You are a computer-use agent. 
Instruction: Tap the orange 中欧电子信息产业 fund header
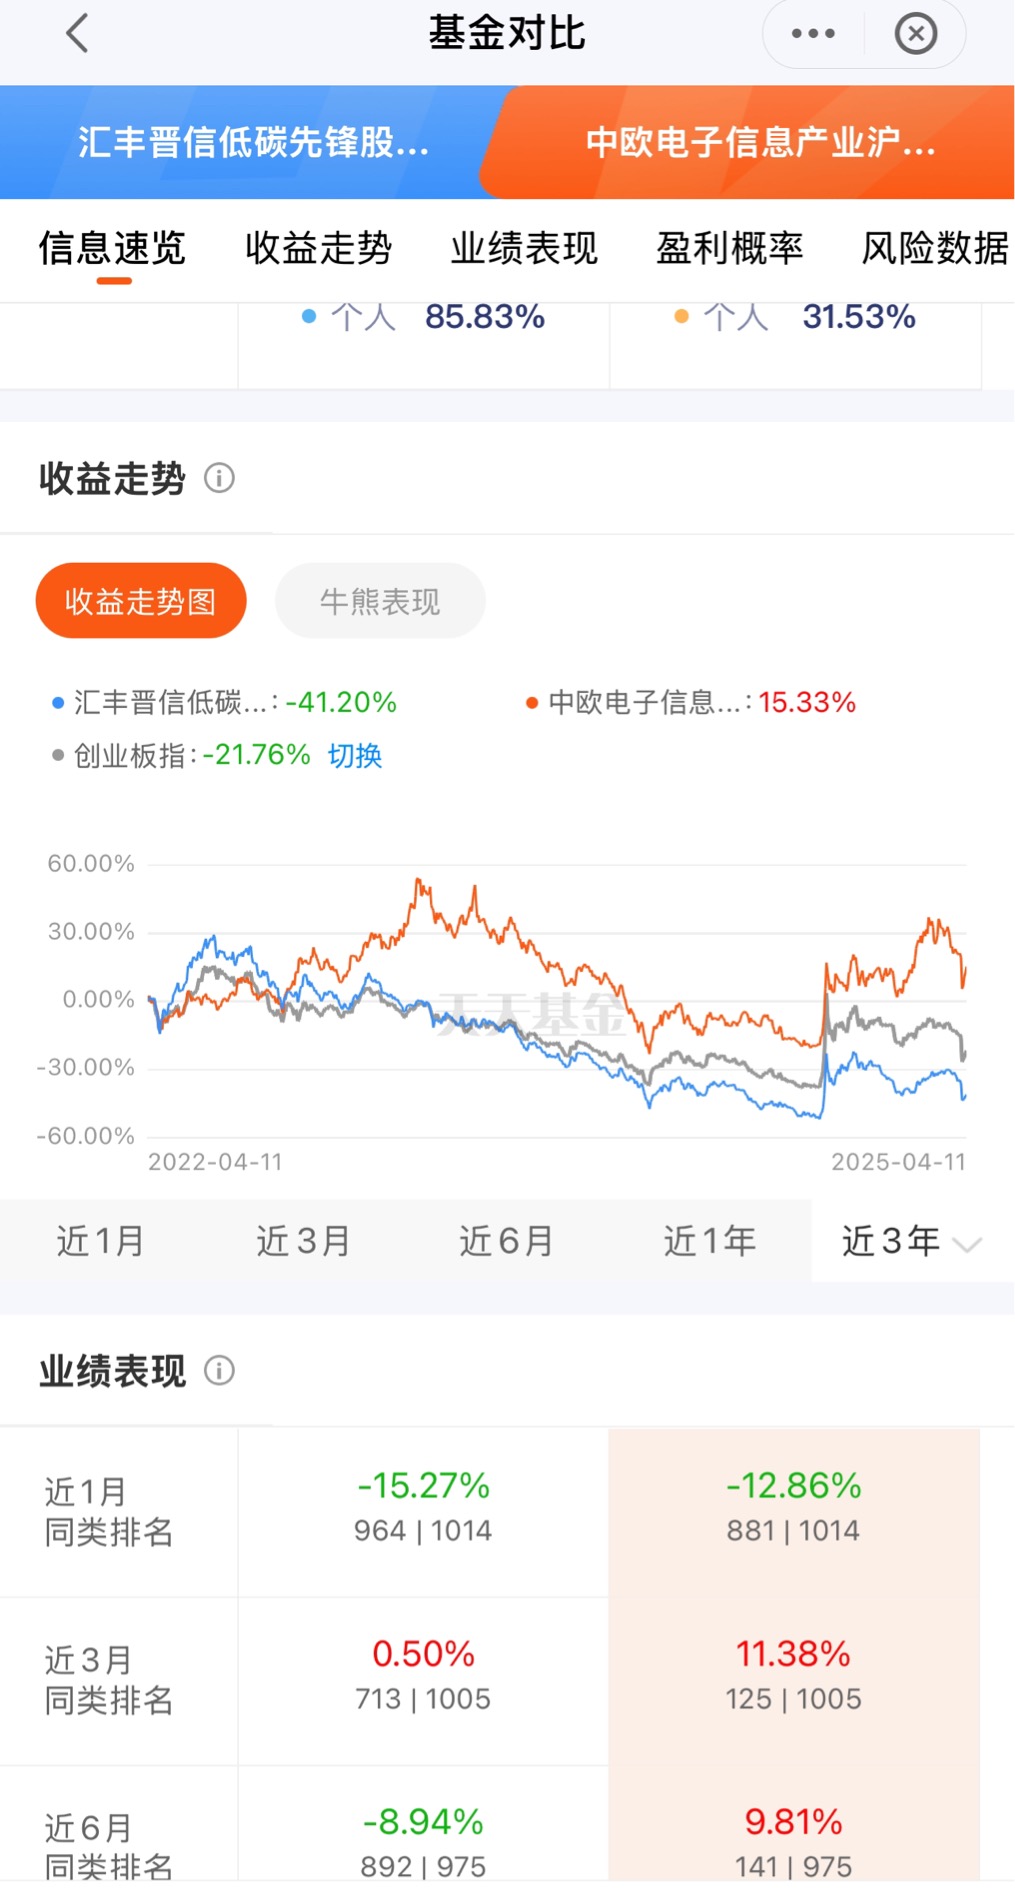tap(760, 142)
